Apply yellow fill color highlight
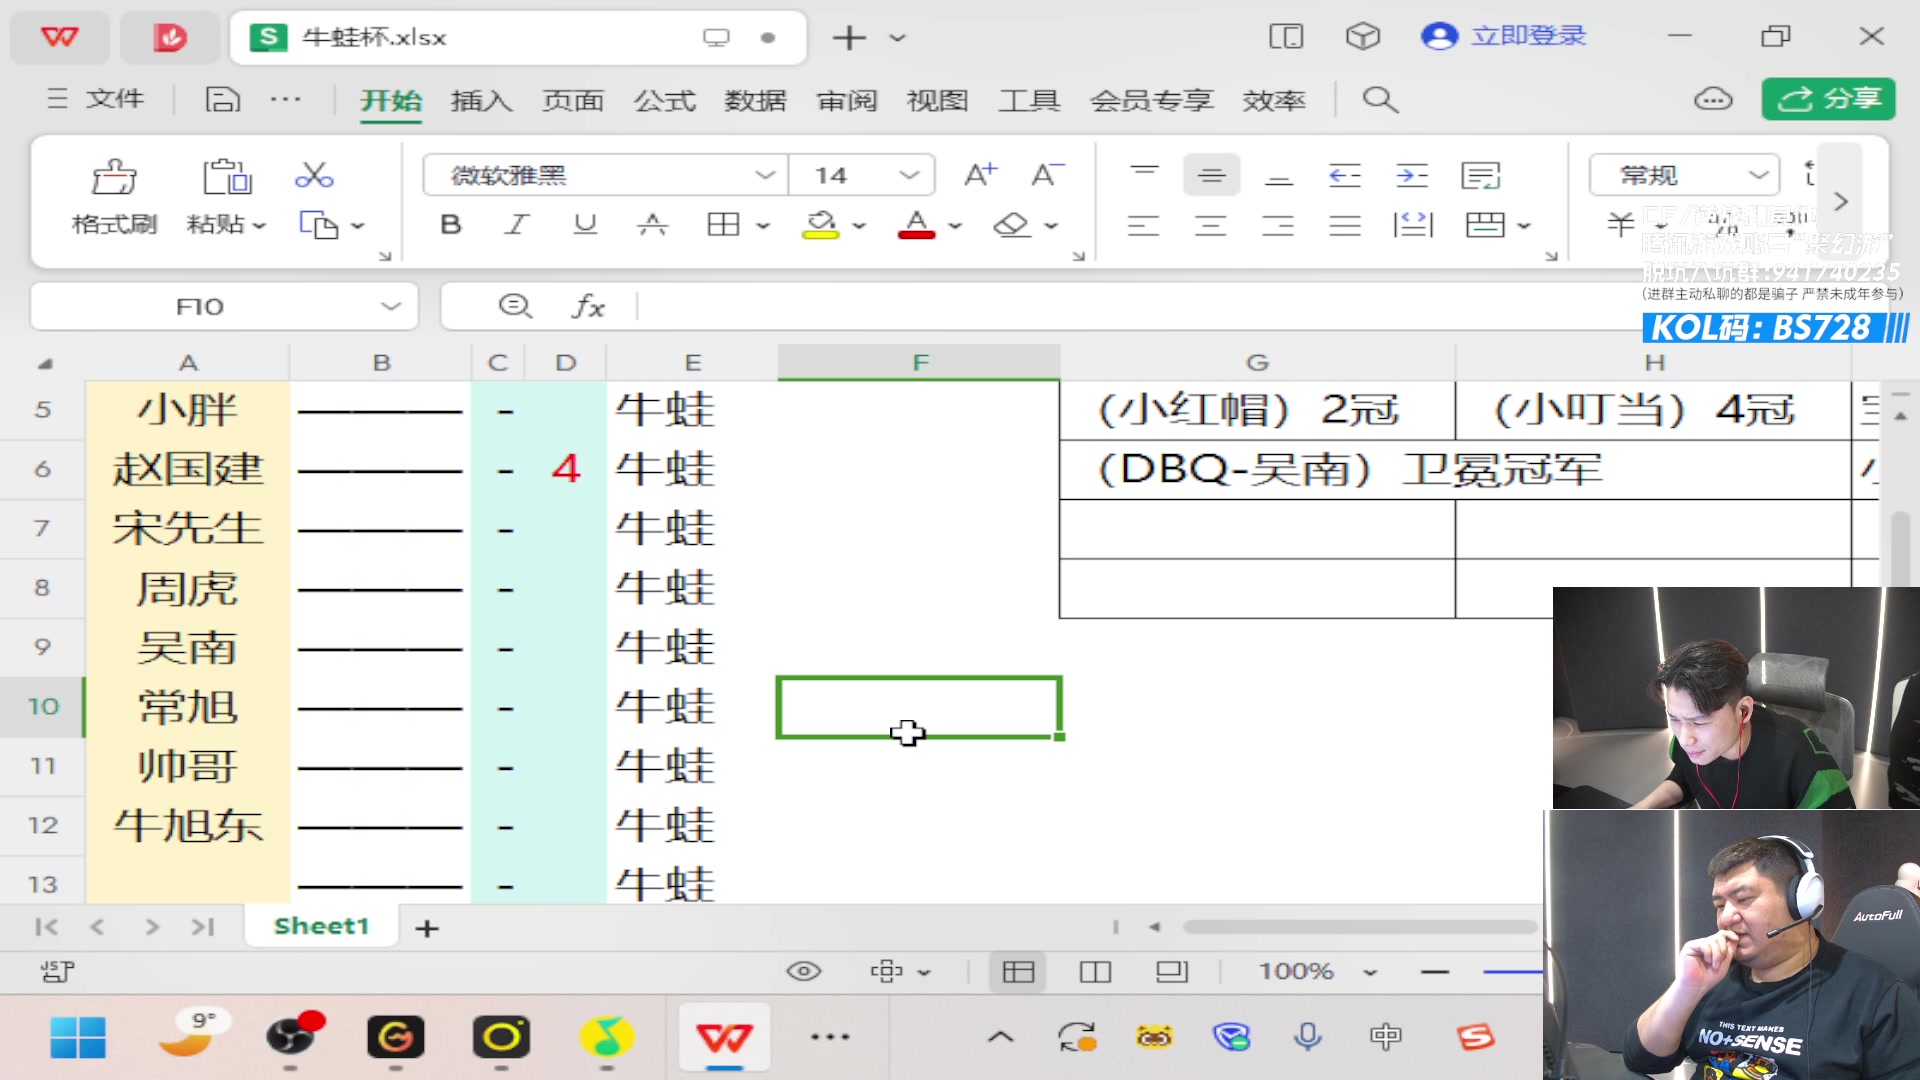This screenshot has height=1080, width=1920. click(x=820, y=225)
